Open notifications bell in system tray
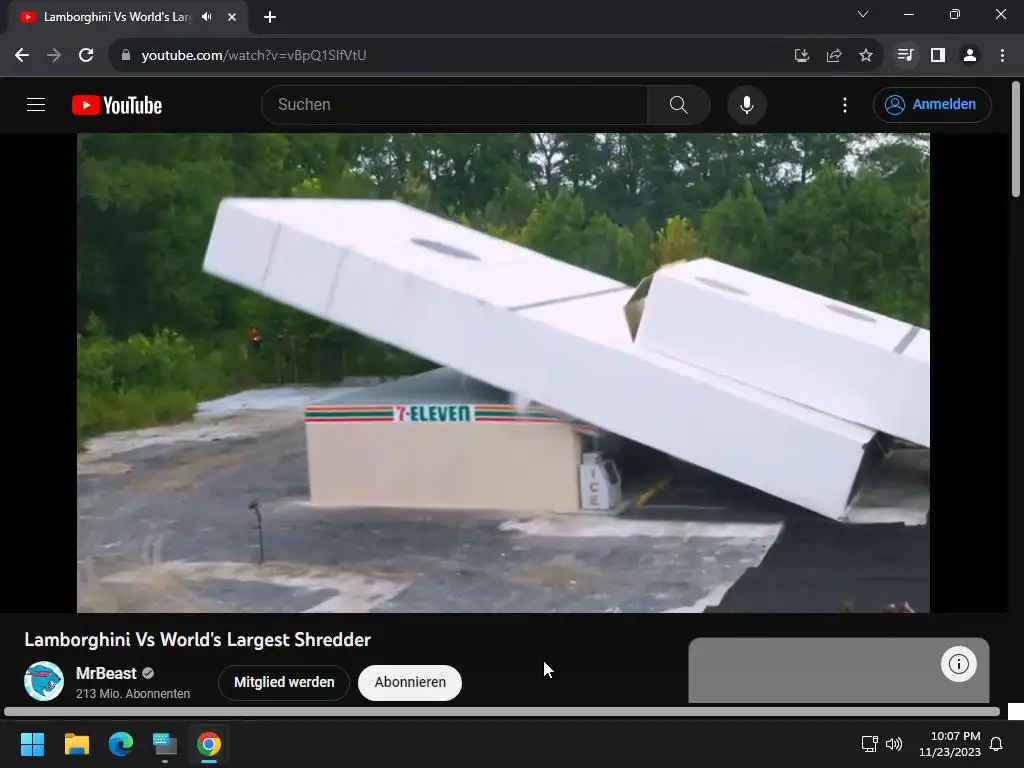The width and height of the screenshot is (1024, 768). 996,744
